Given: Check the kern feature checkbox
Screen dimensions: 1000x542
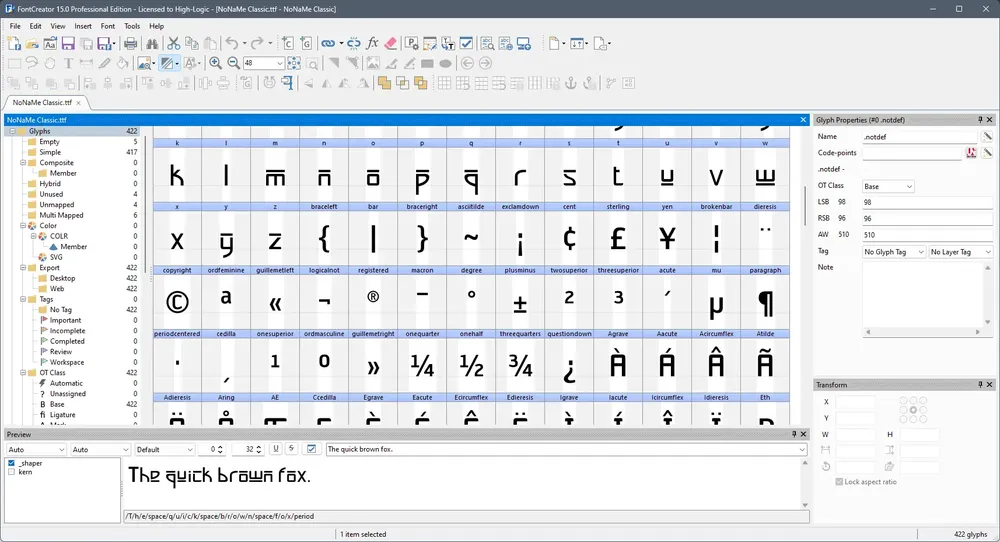Looking at the screenshot, I should (x=11, y=472).
